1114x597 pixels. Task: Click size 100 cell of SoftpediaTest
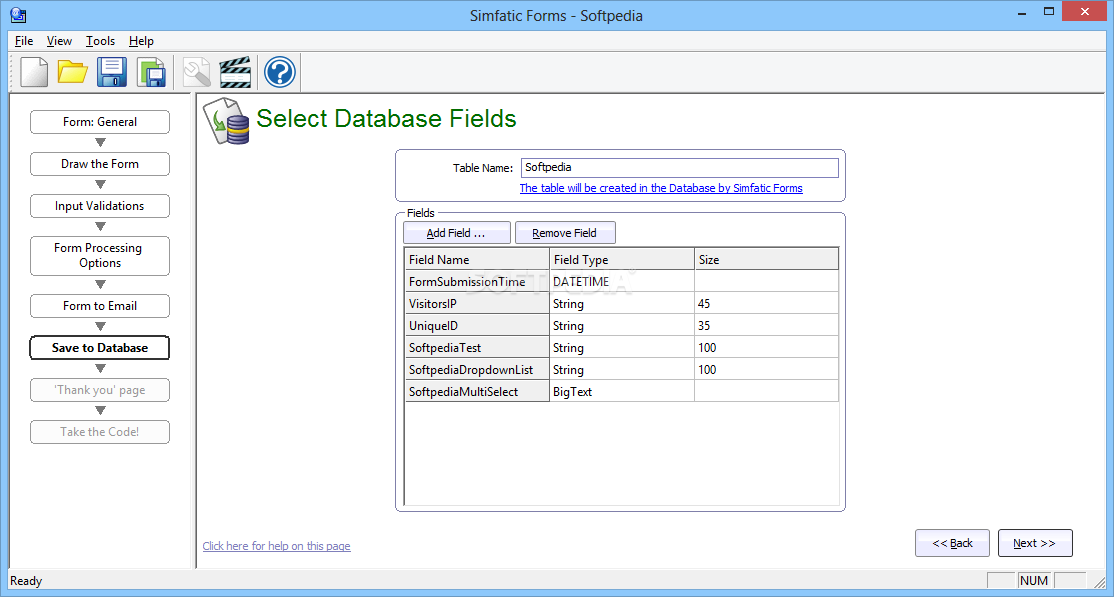(767, 348)
